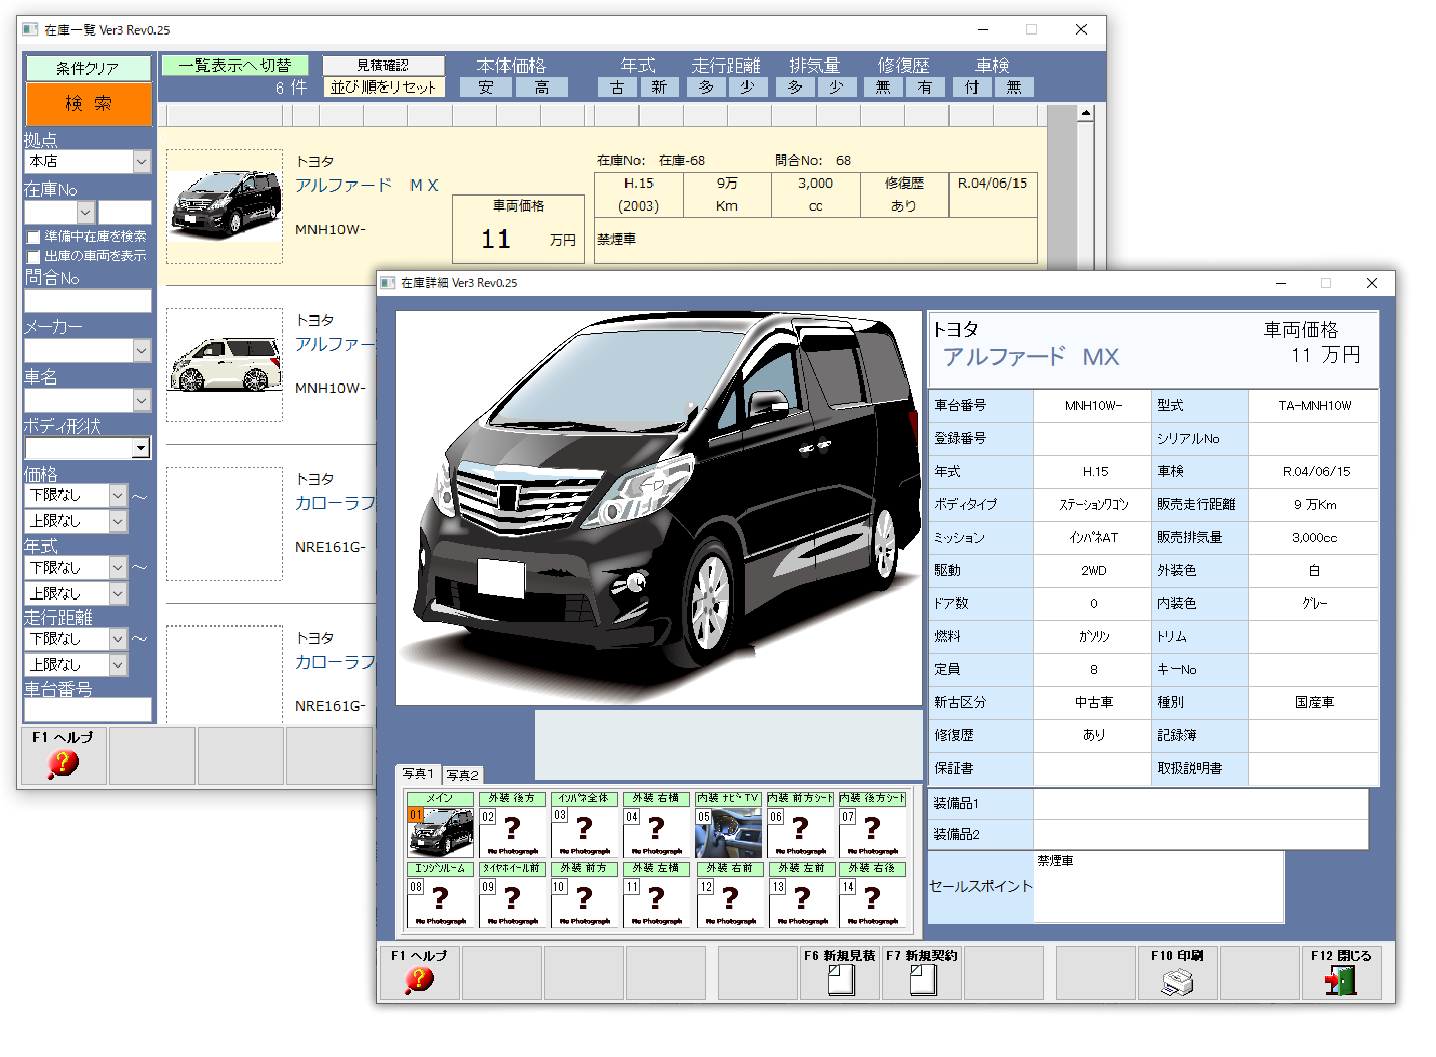Sort 修復歴 by 無
1436x1057 pixels.
pos(883,88)
